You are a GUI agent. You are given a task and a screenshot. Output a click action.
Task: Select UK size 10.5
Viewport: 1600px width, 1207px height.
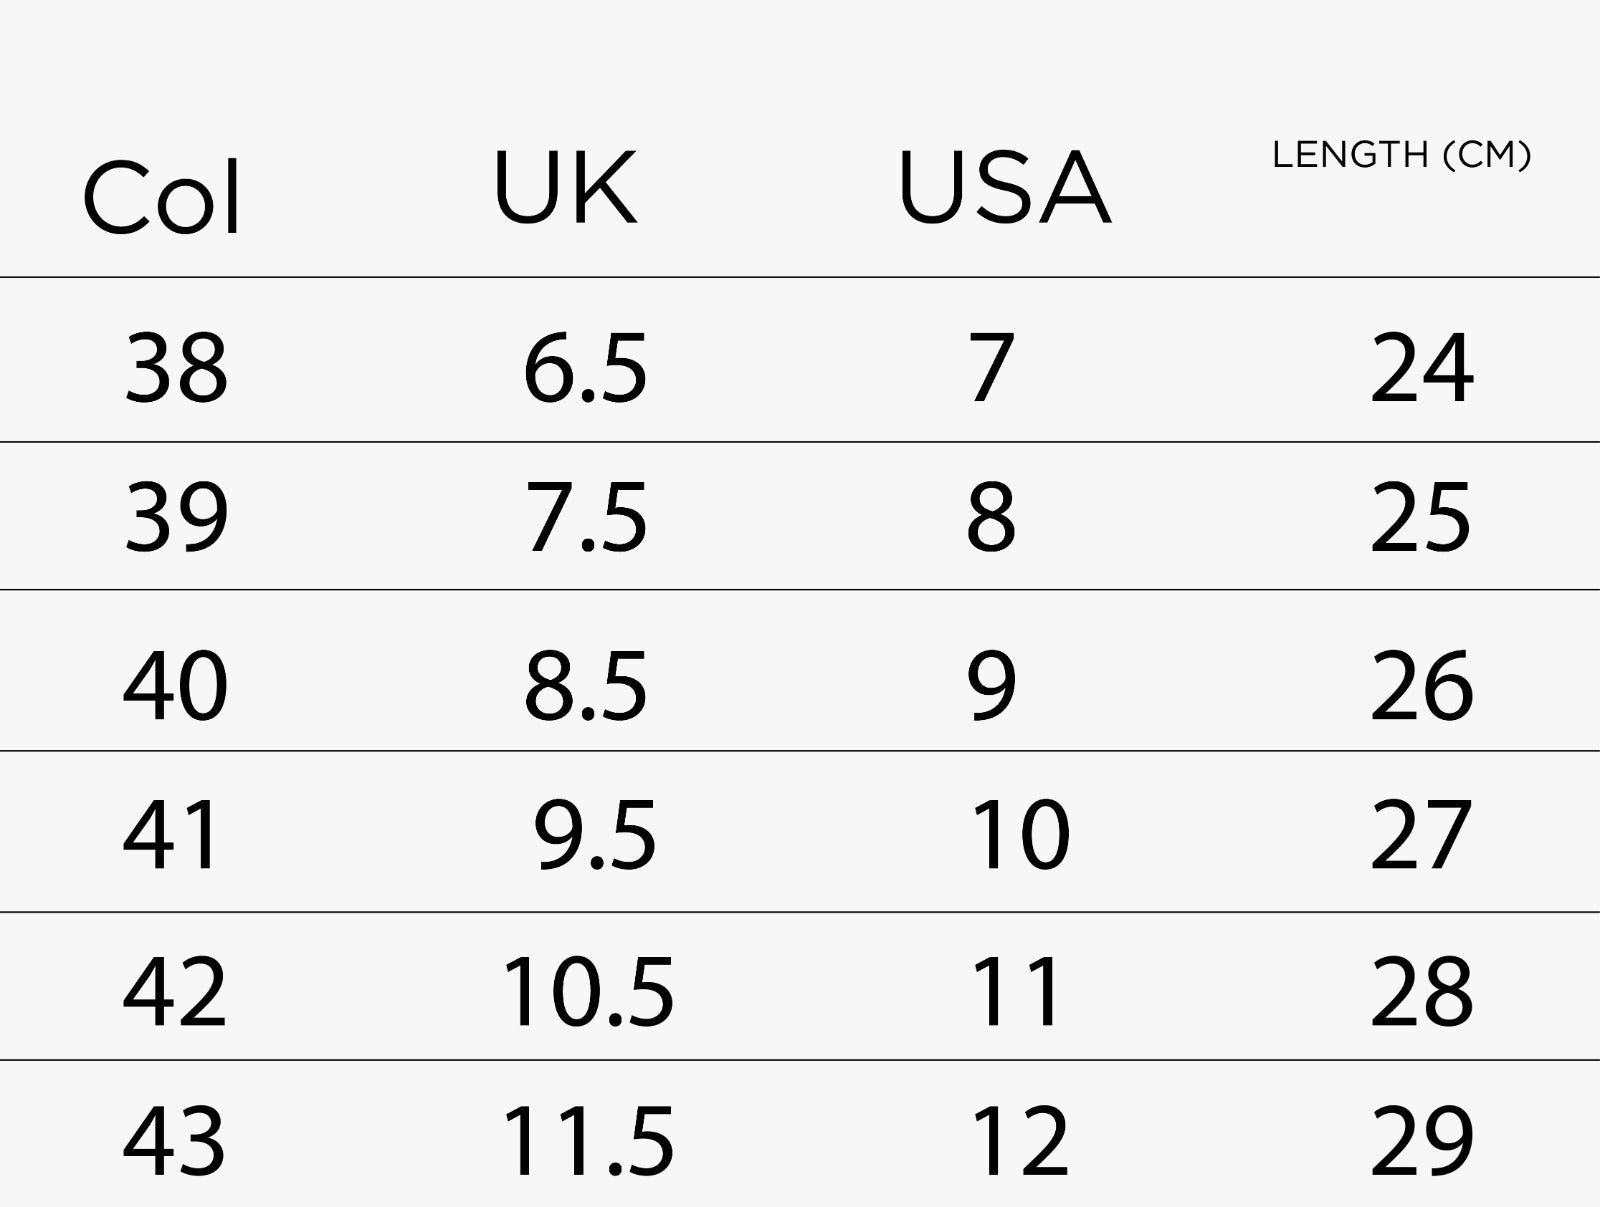point(588,992)
